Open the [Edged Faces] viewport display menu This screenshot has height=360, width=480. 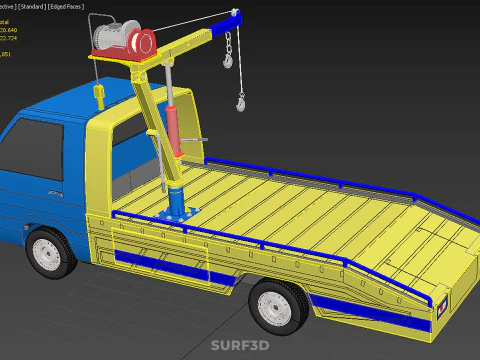point(66,6)
